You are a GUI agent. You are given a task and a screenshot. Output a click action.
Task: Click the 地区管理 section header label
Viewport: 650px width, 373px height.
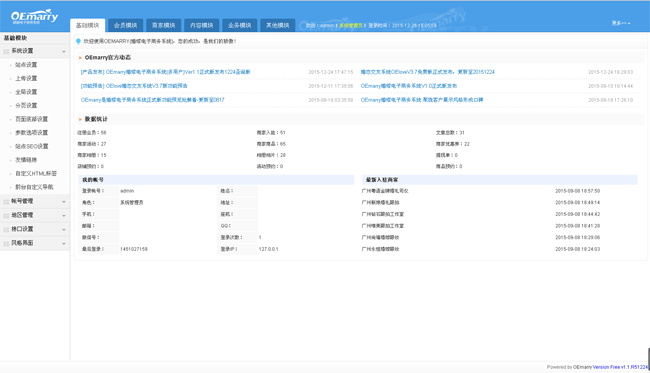coord(22,216)
